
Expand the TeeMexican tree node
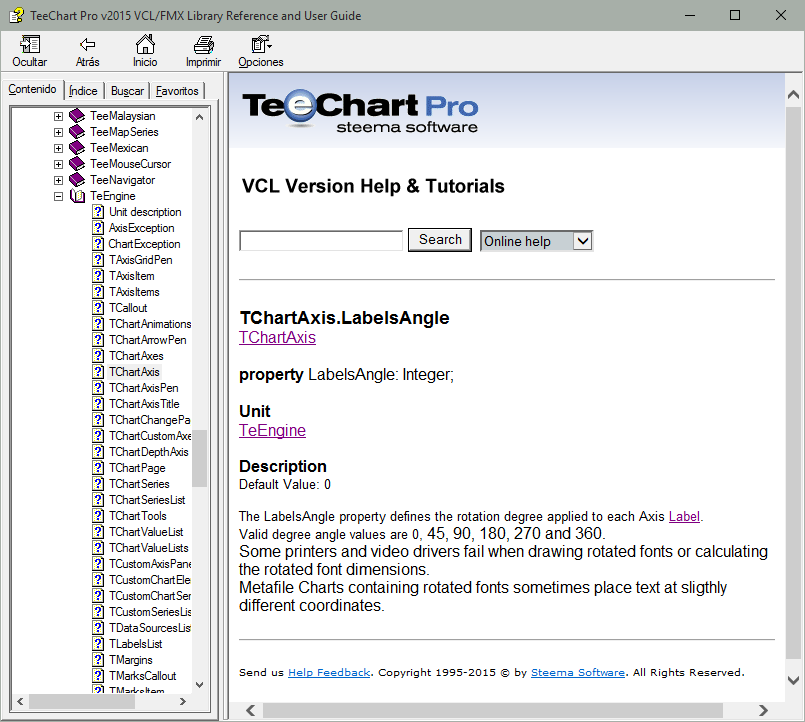(x=59, y=148)
